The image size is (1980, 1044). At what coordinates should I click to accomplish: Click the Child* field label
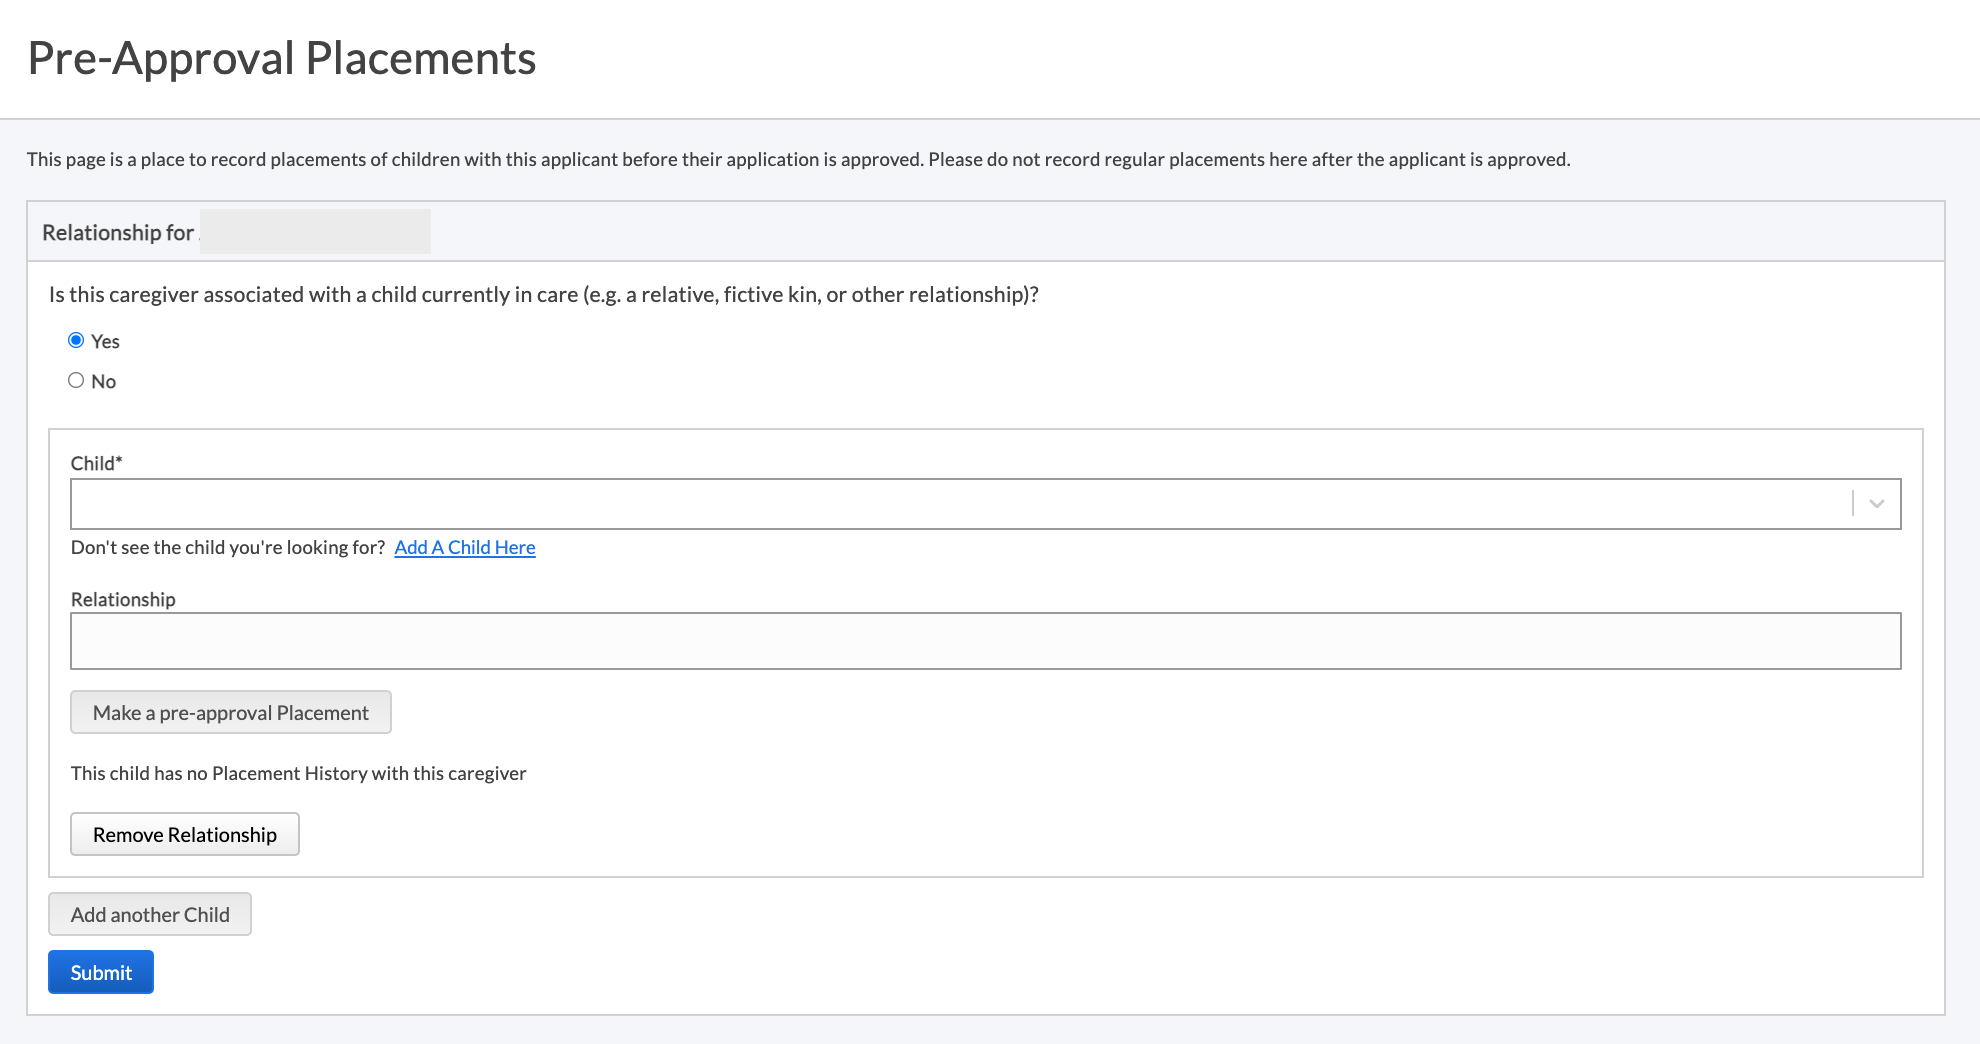tap(96, 463)
